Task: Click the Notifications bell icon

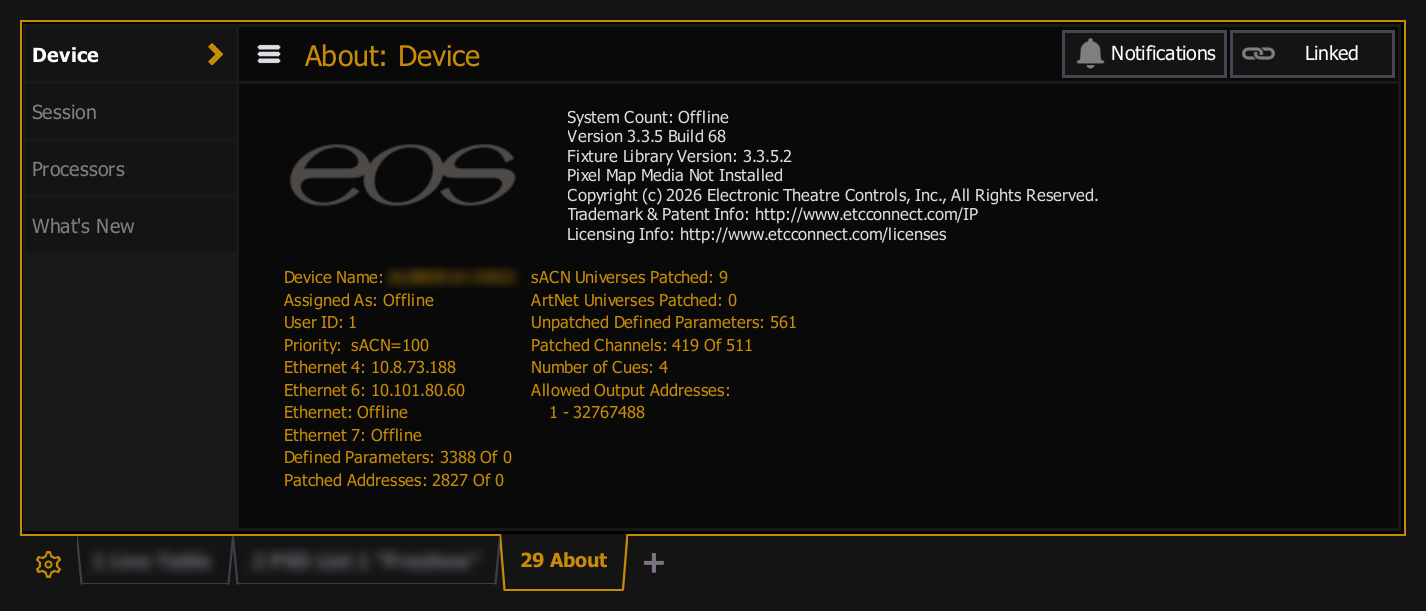Action: pyautogui.click(x=1090, y=54)
